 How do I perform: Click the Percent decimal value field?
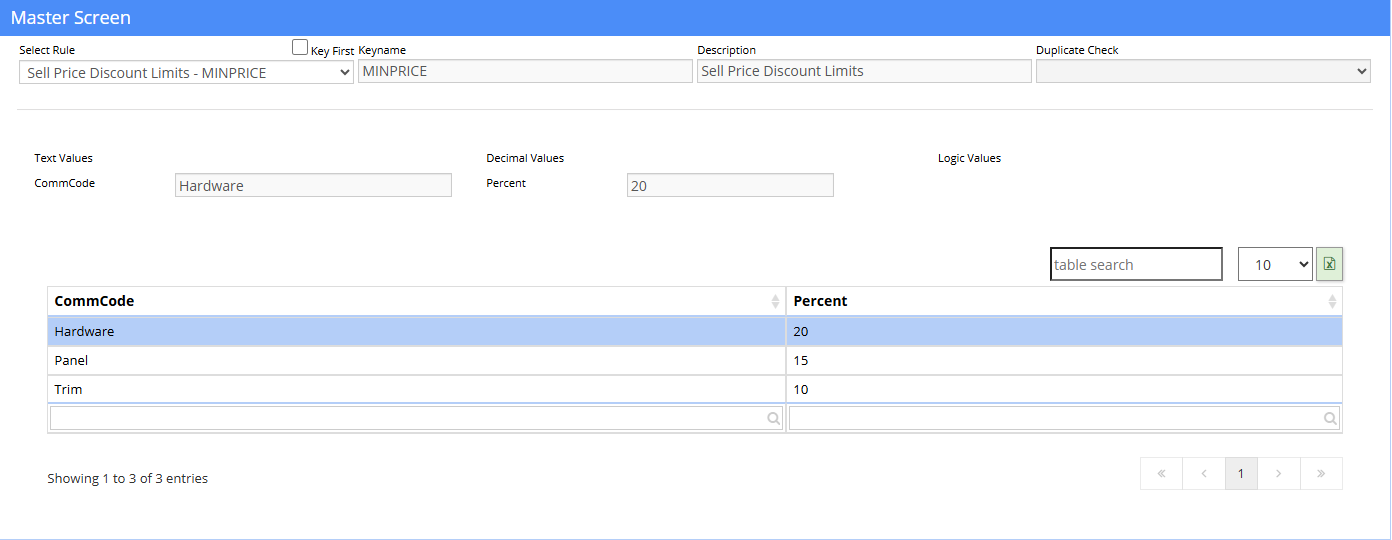coord(730,185)
